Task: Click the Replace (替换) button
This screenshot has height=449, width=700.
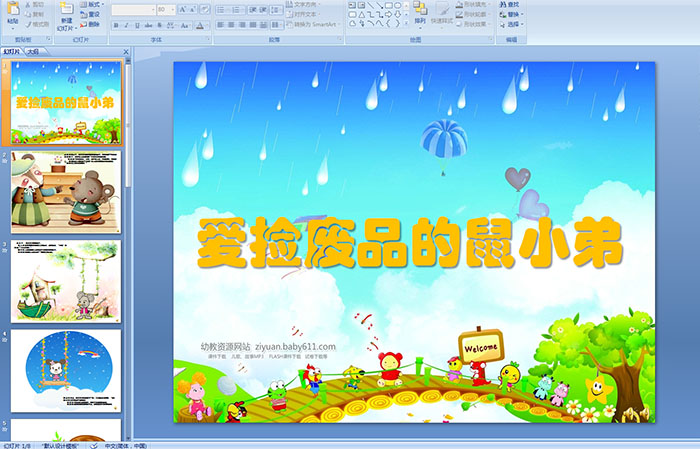Action: [512, 15]
